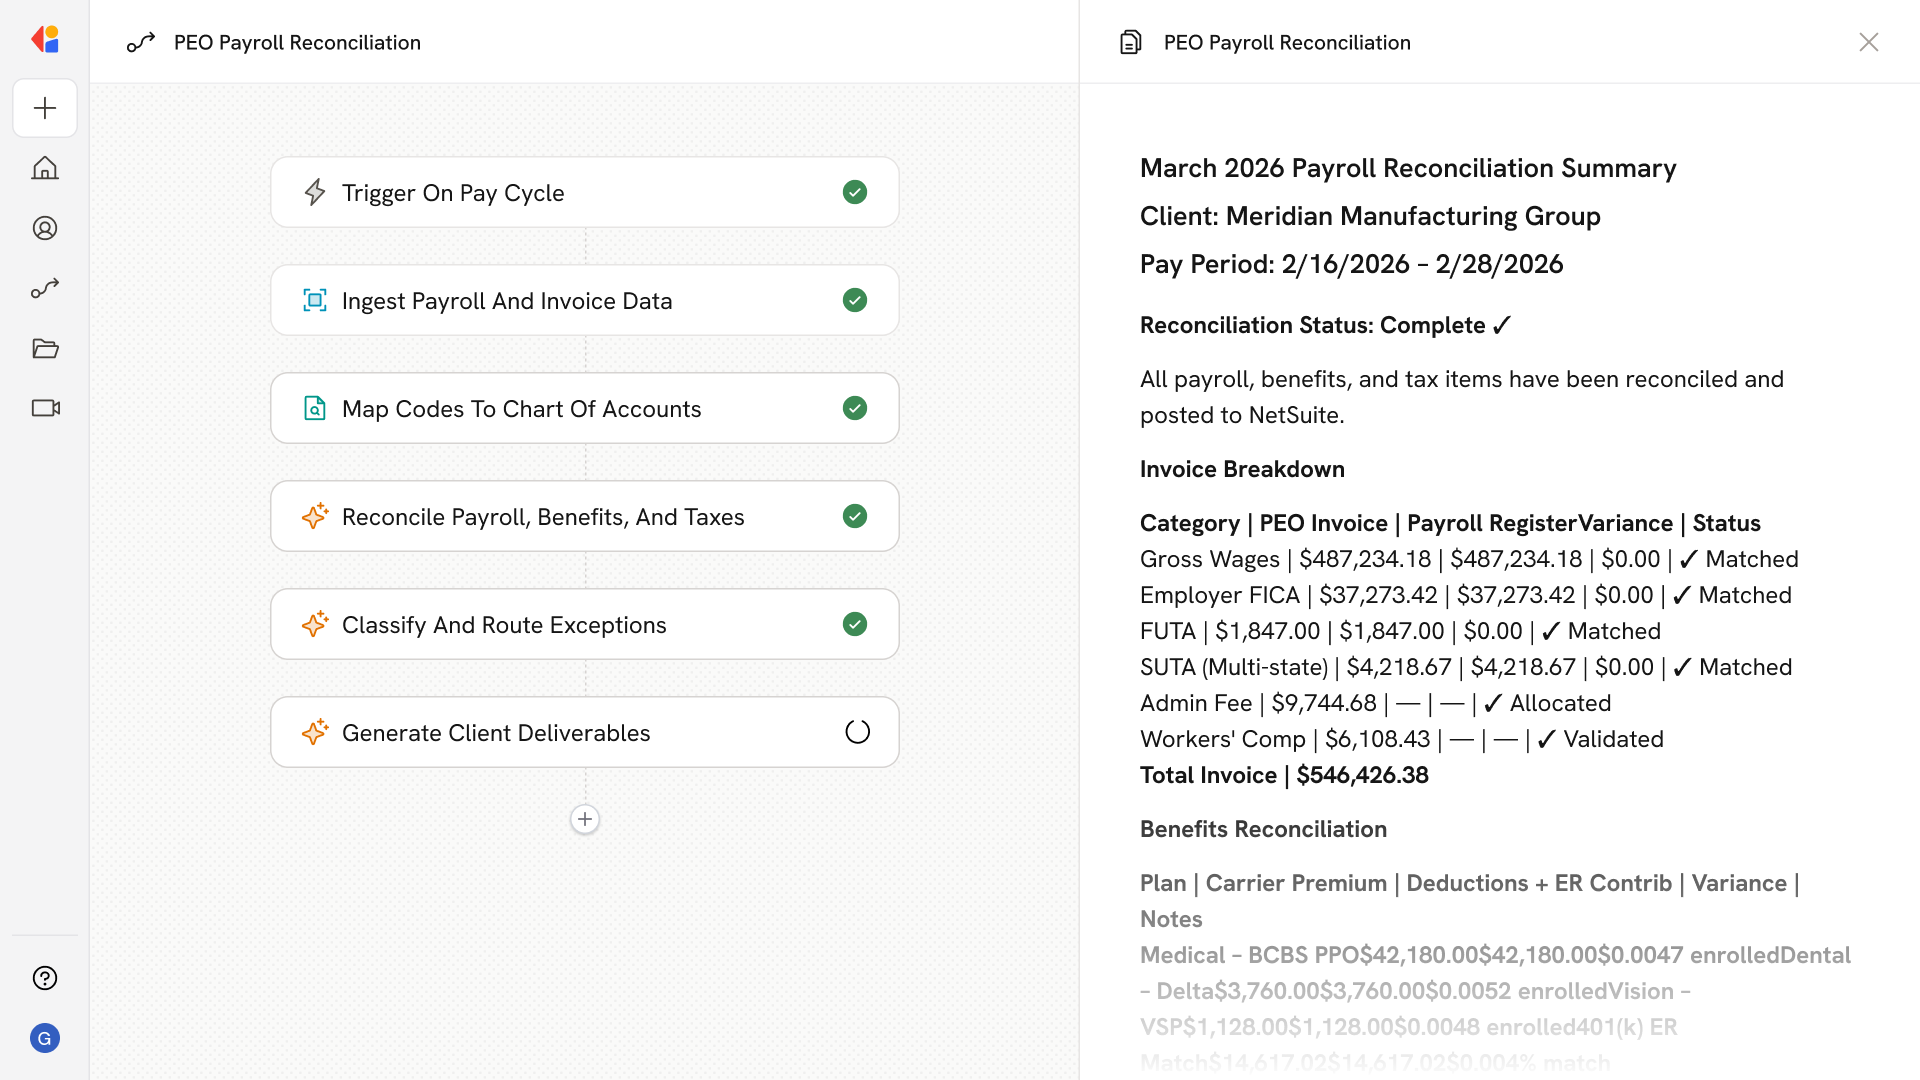Click the G user avatar

click(45, 1038)
